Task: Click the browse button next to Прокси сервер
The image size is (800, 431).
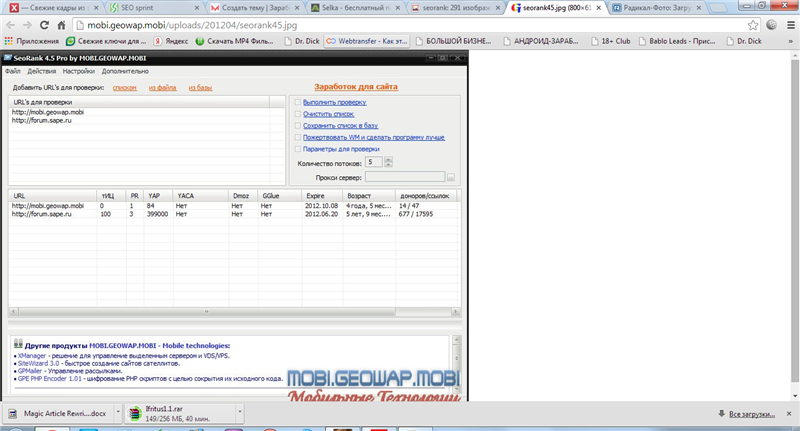Action: (451, 177)
